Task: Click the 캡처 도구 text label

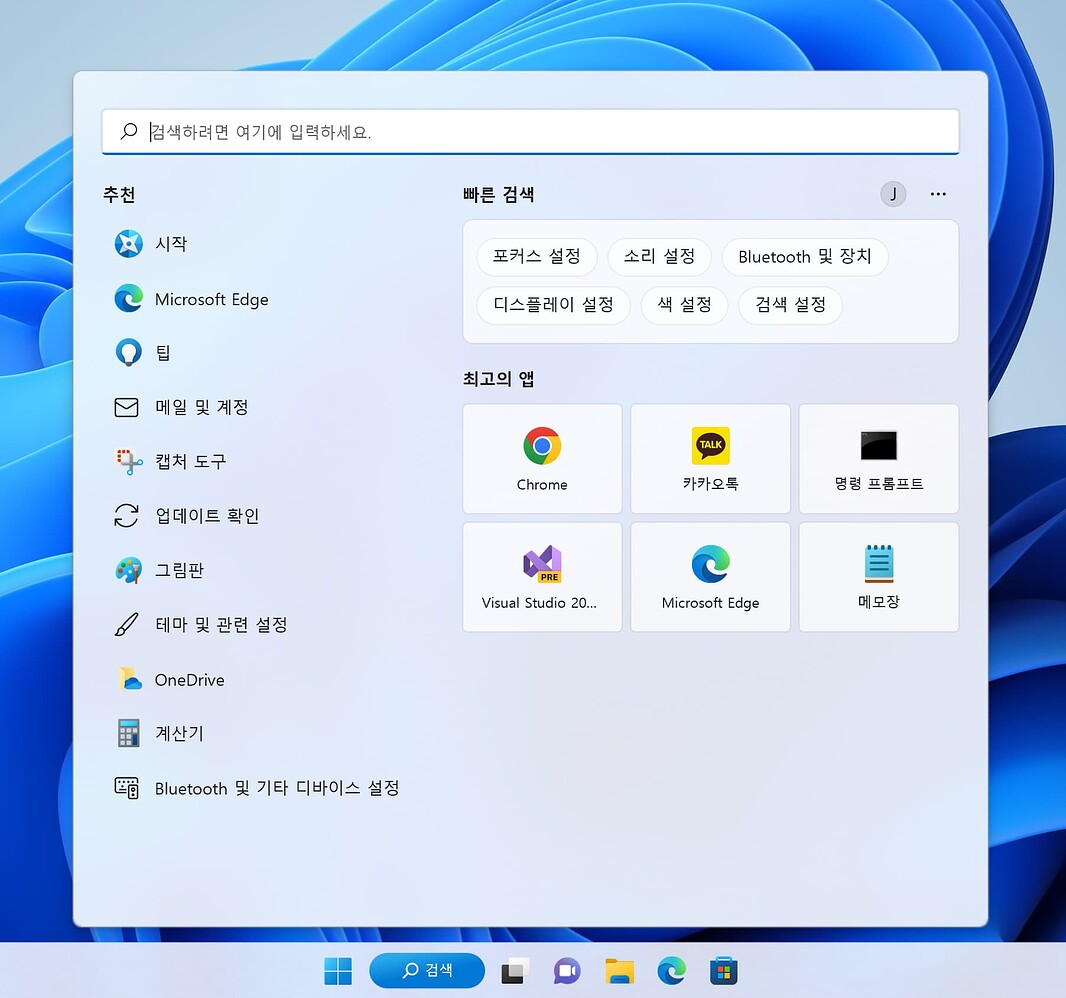Action: click(190, 462)
